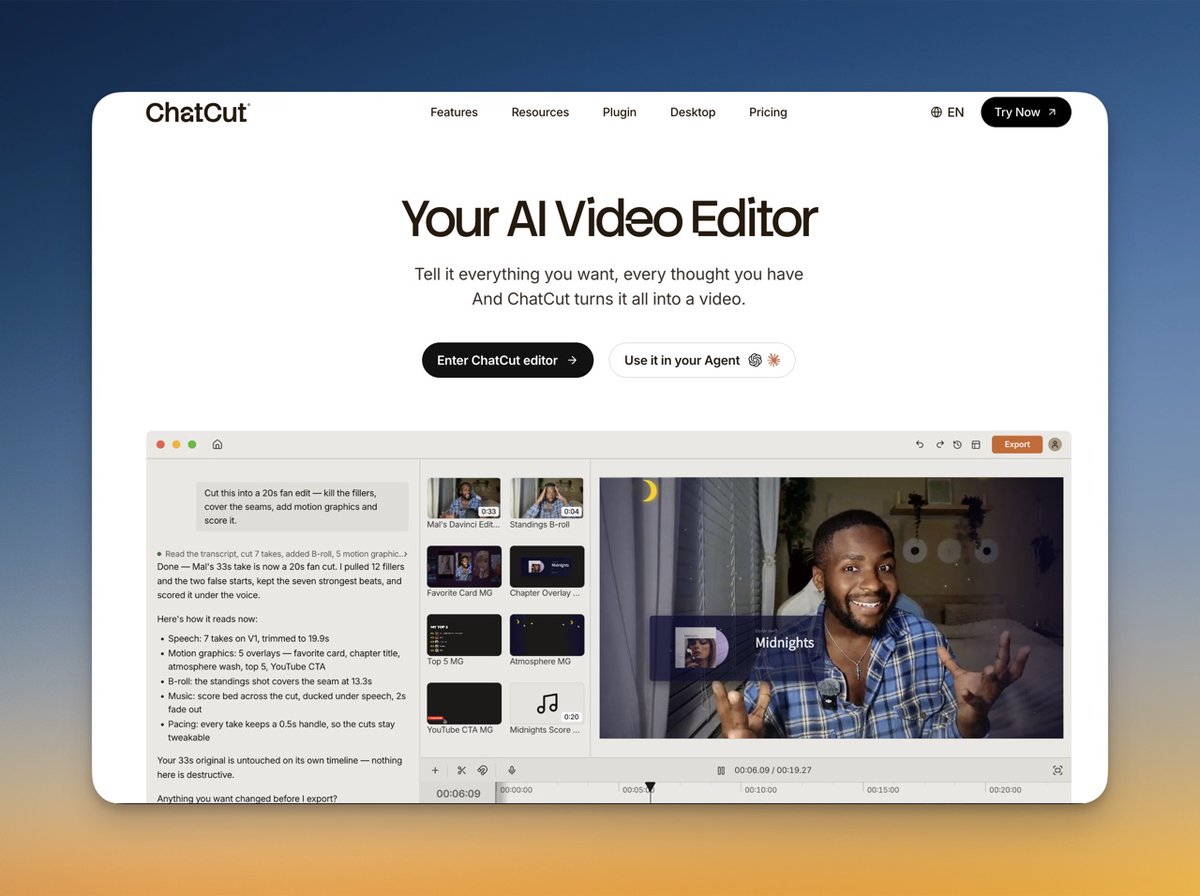
Task: Pause the timeline playback
Action: (720, 770)
